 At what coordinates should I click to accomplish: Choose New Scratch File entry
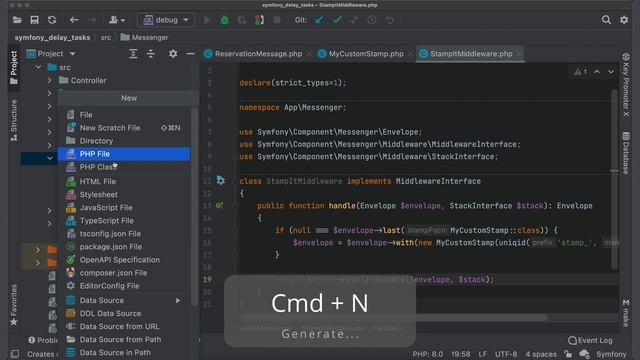tap(124, 128)
